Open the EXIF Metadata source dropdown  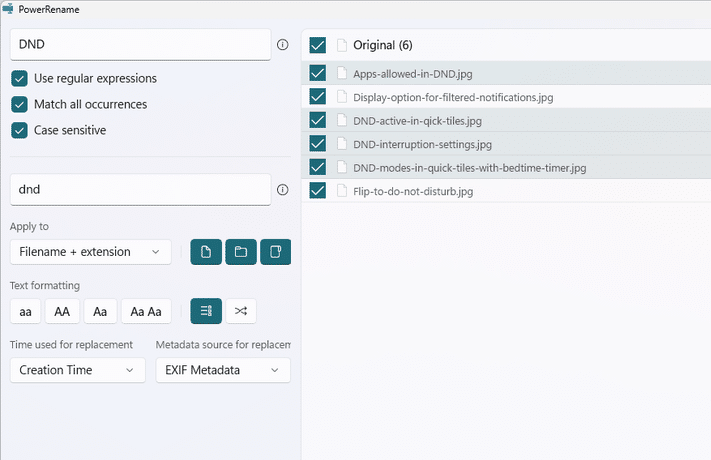click(223, 370)
